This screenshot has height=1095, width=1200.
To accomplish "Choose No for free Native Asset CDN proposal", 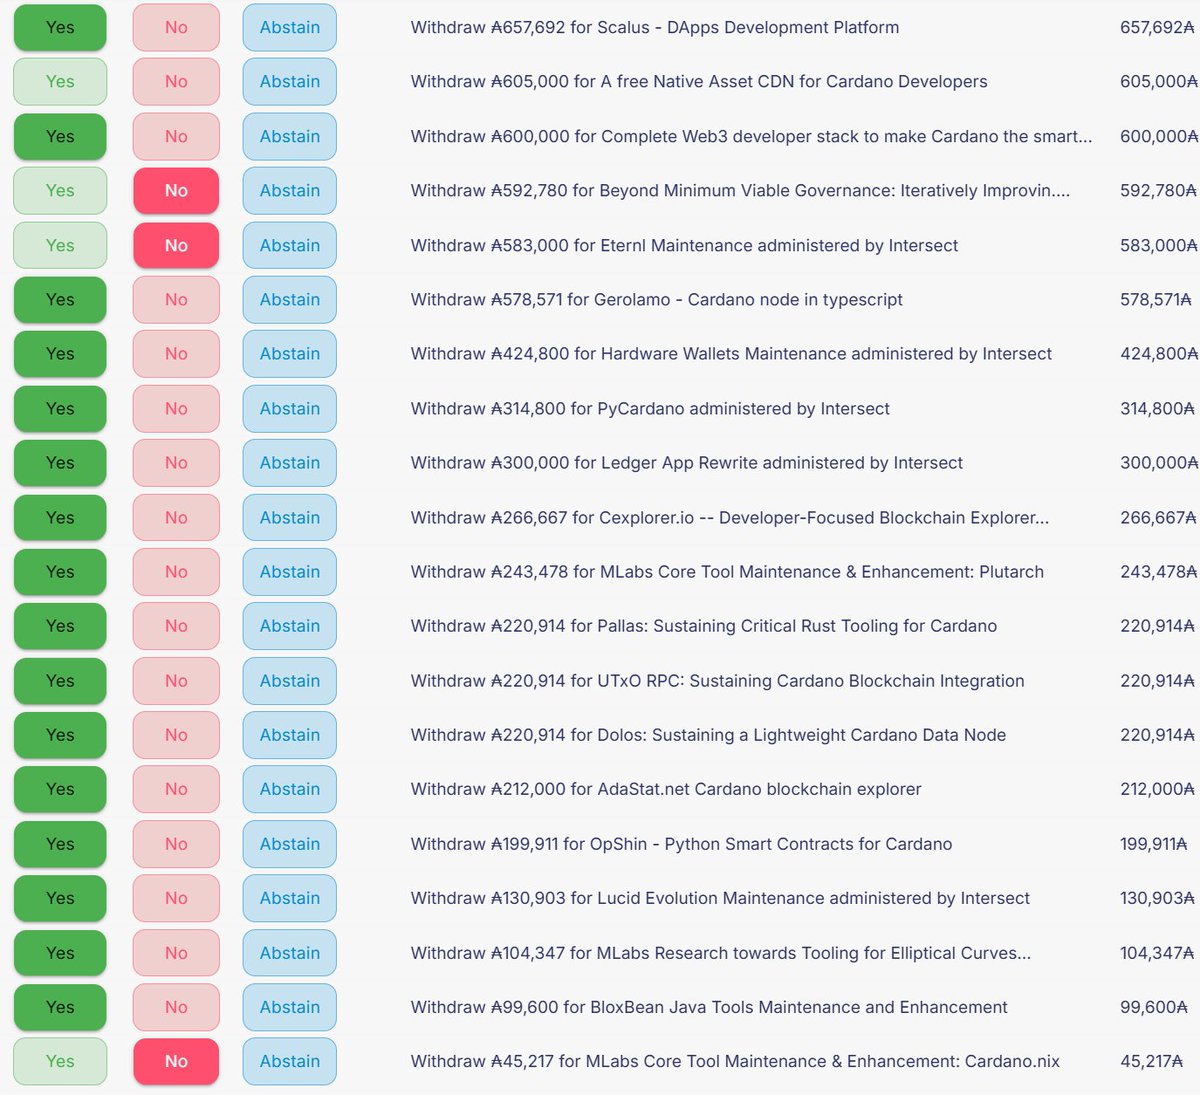I will (176, 82).
